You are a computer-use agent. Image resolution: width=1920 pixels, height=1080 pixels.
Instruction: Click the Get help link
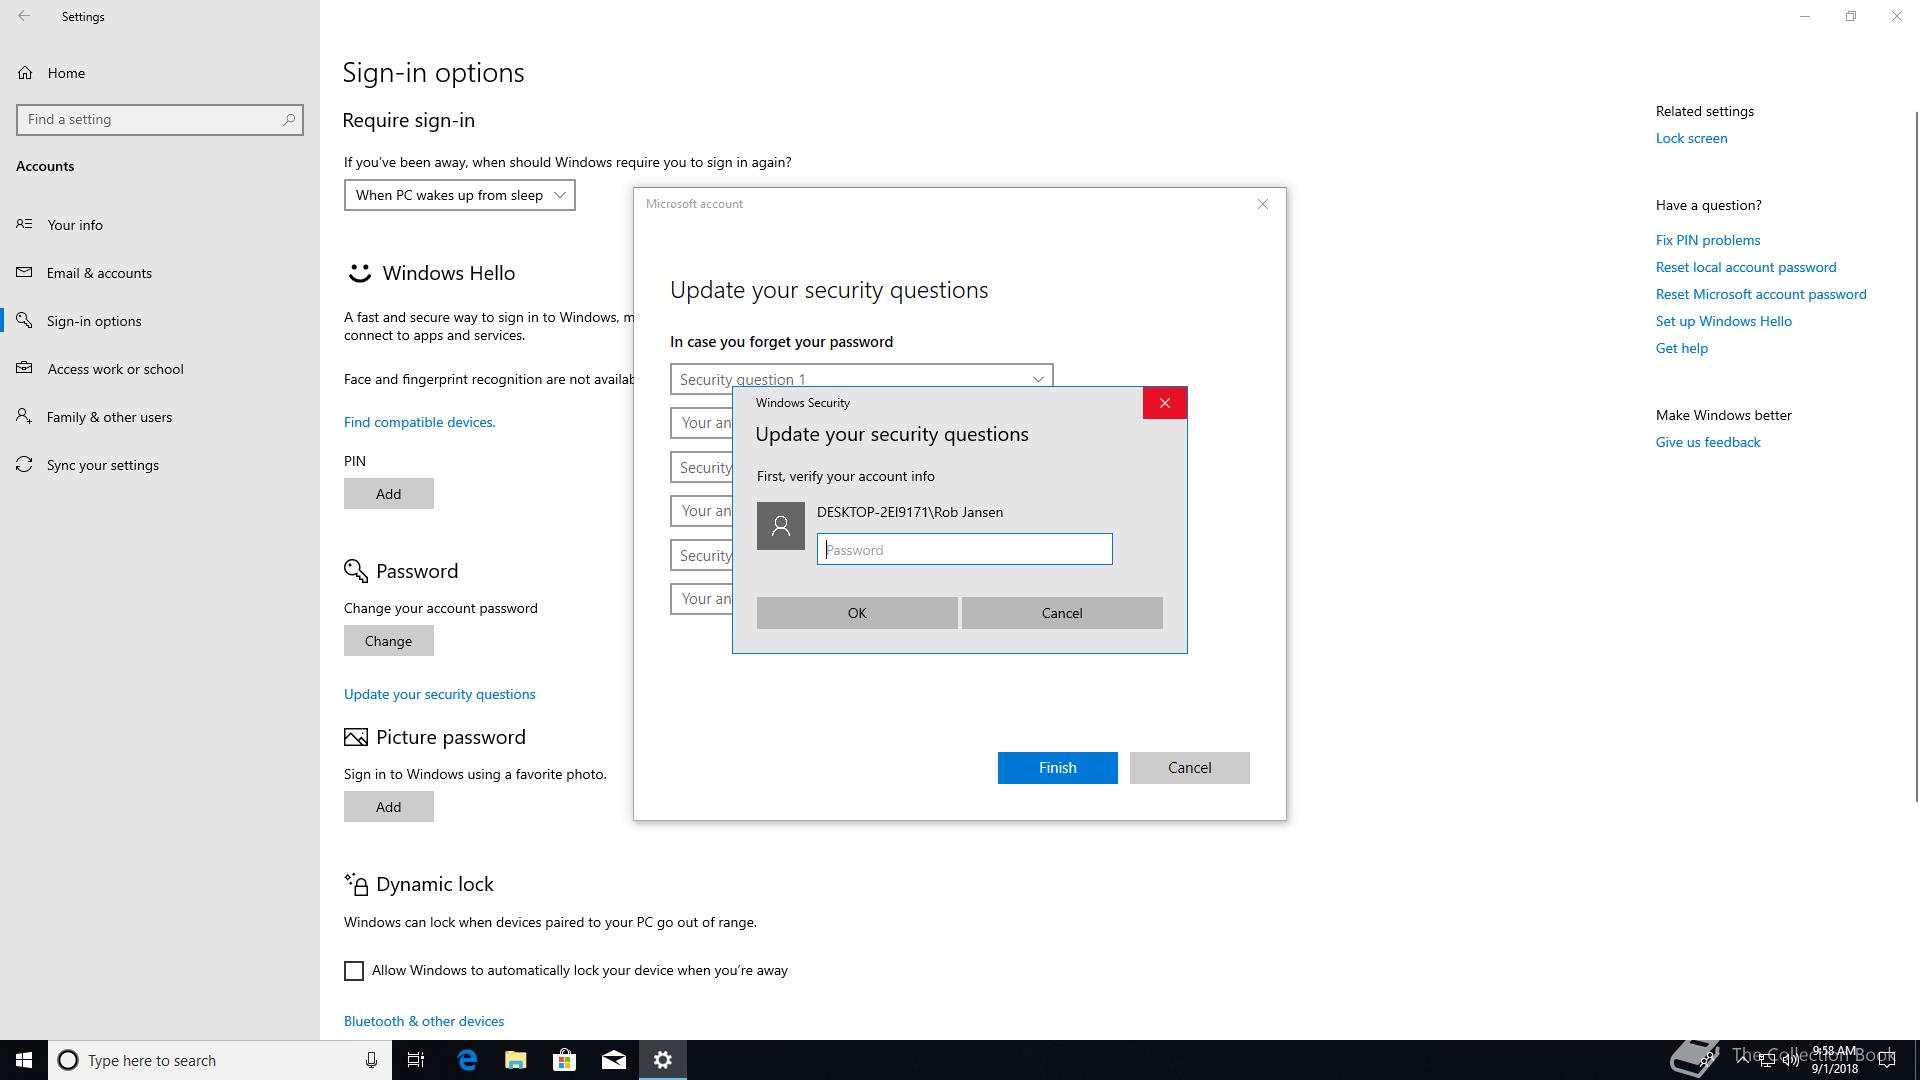tap(1682, 348)
